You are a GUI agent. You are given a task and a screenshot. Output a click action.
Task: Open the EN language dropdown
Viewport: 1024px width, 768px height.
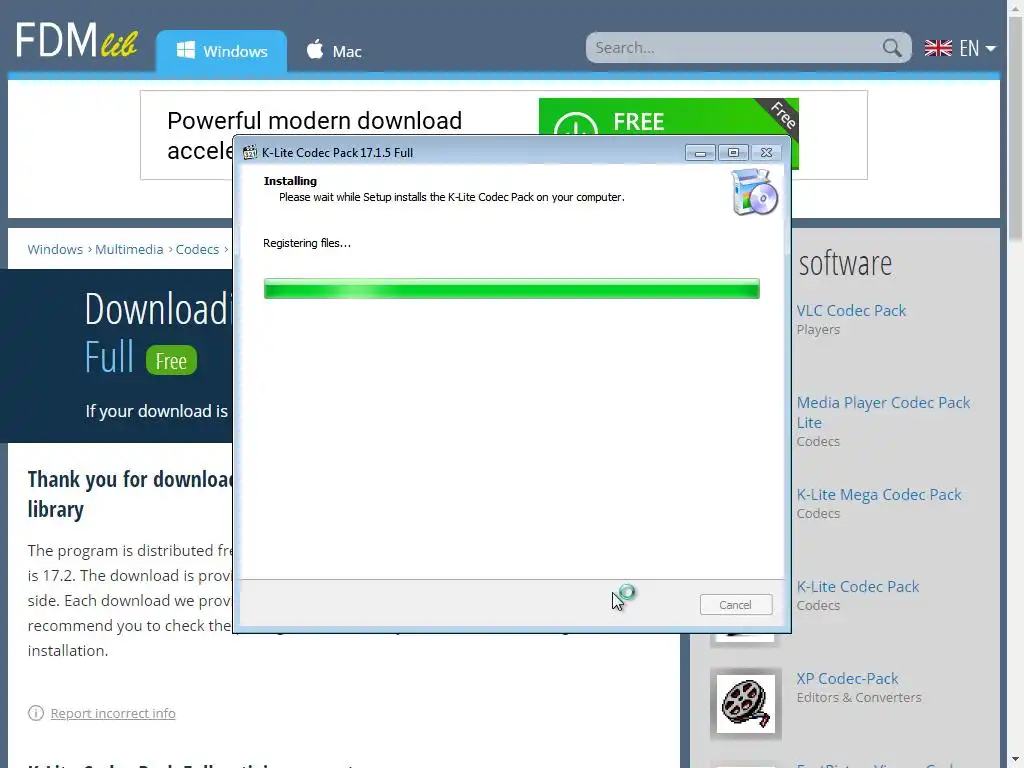click(977, 48)
